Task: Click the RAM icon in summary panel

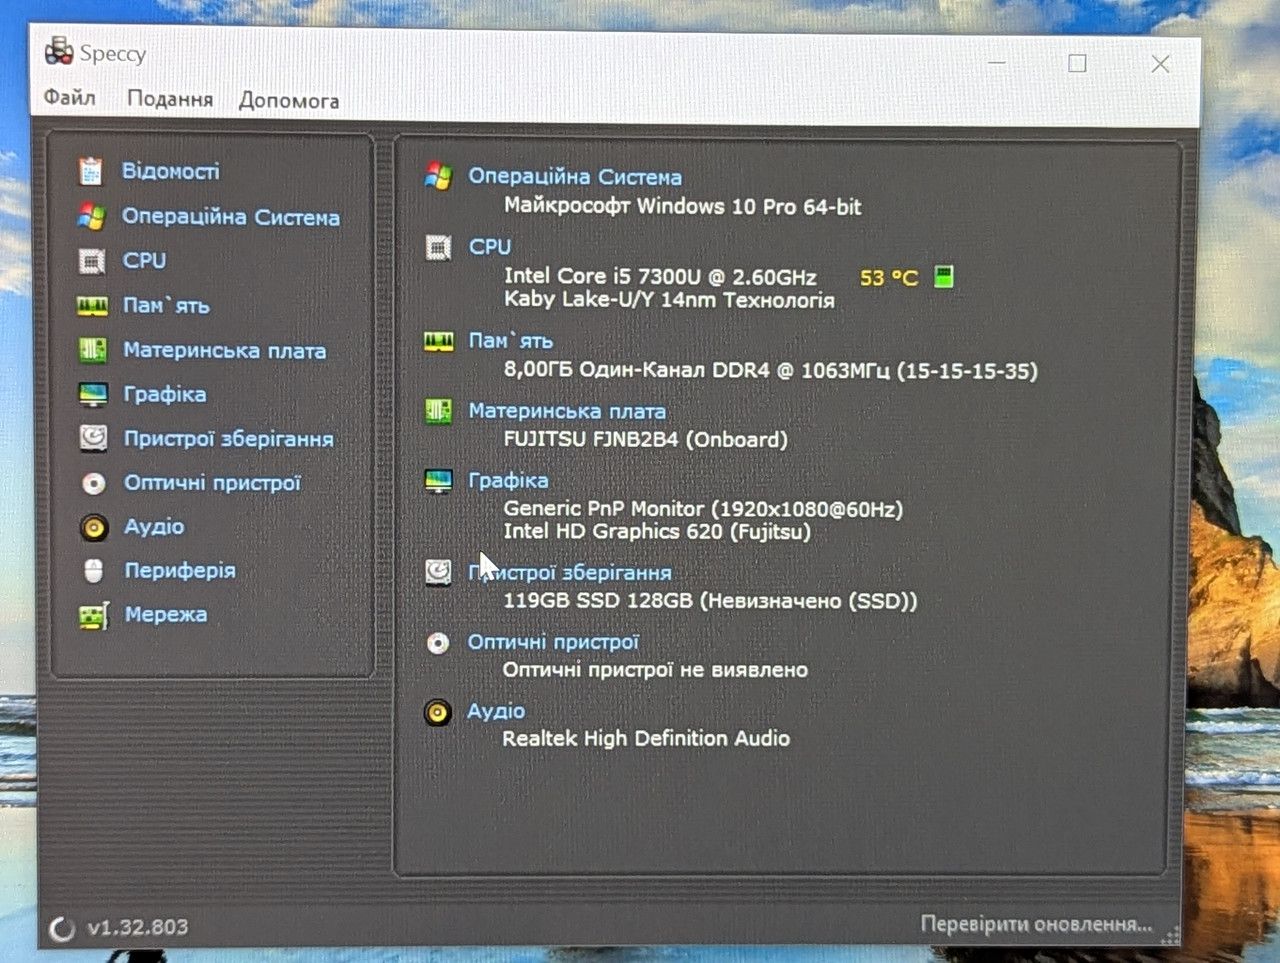Action: pos(438,342)
